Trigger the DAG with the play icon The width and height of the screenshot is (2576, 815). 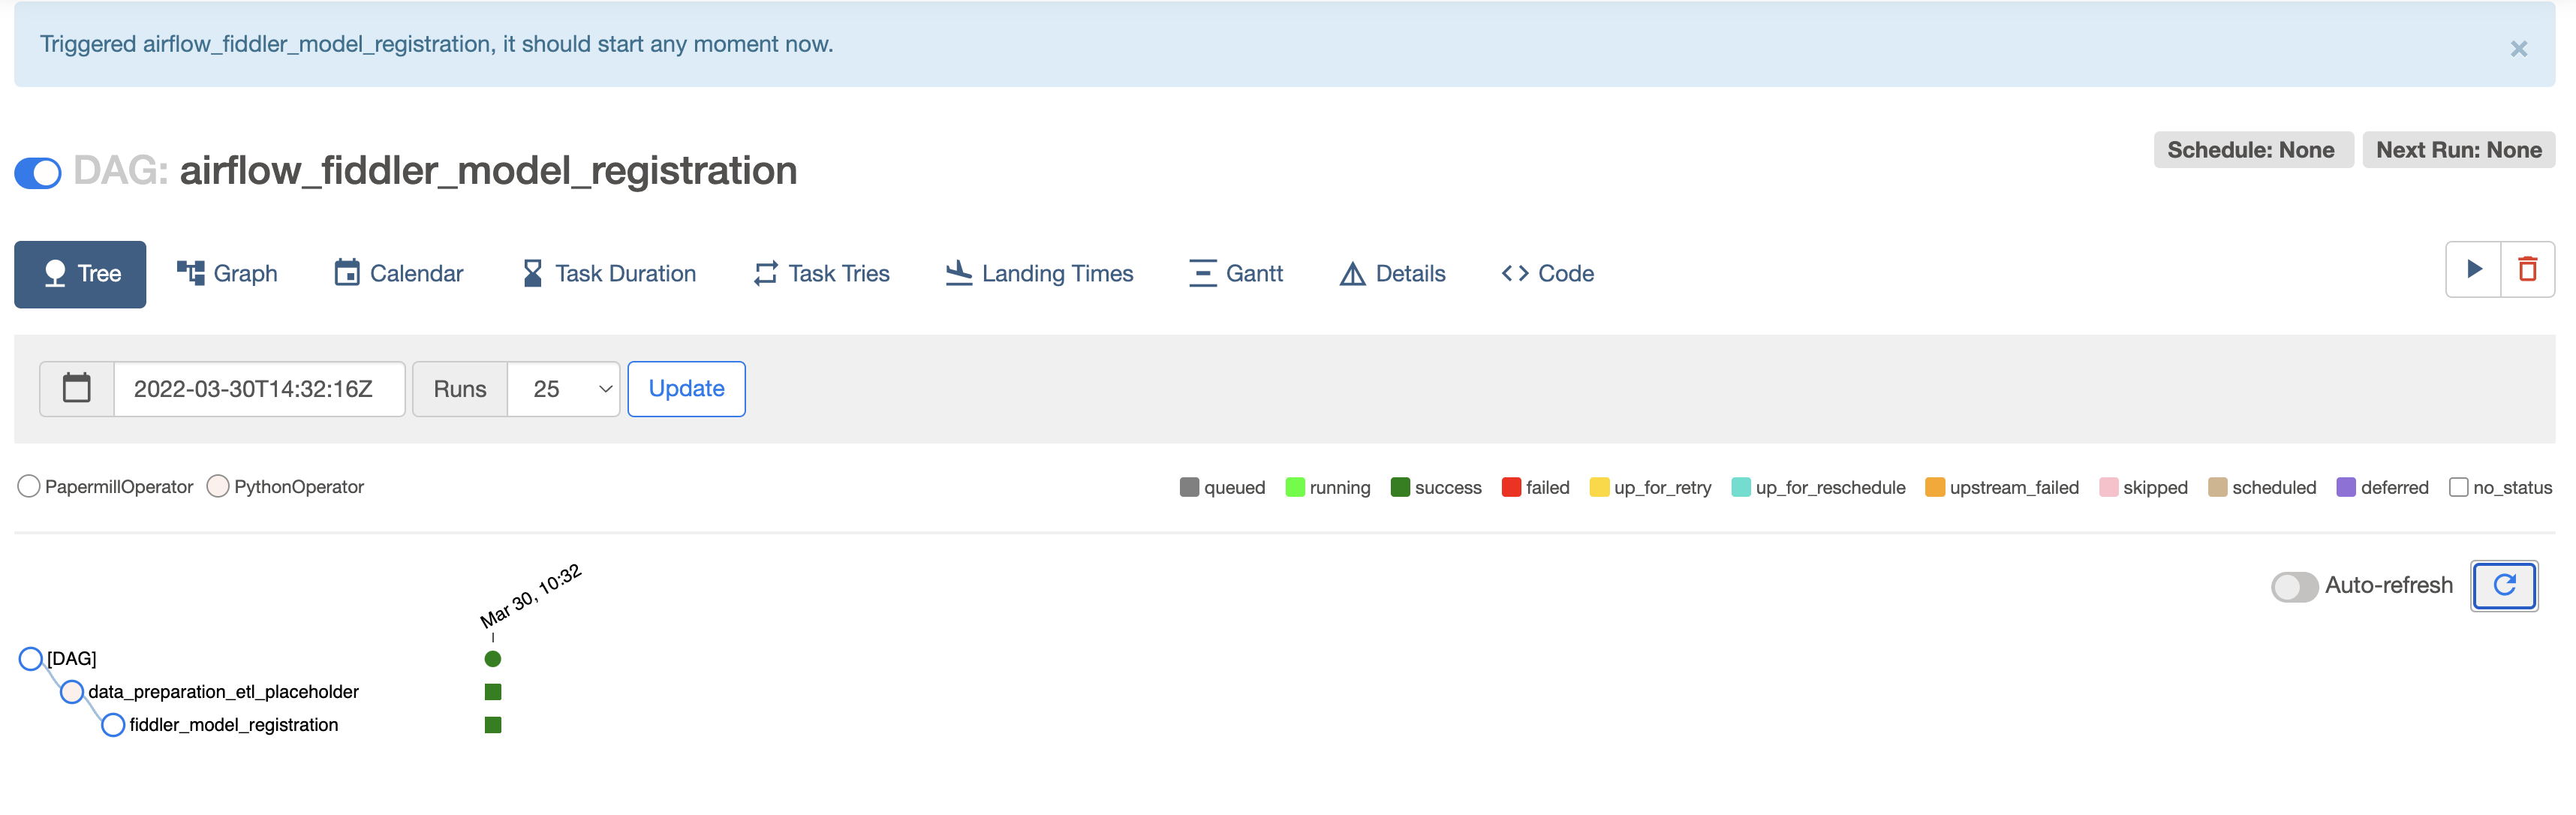click(x=2473, y=269)
